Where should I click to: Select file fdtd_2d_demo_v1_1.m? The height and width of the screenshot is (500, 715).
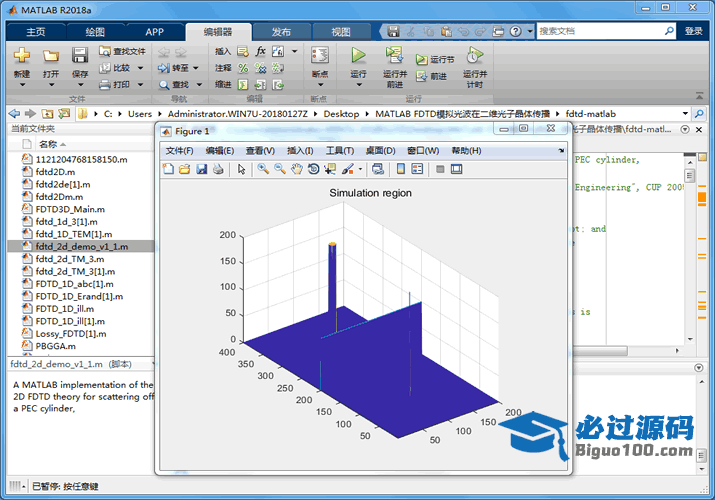tap(81, 247)
